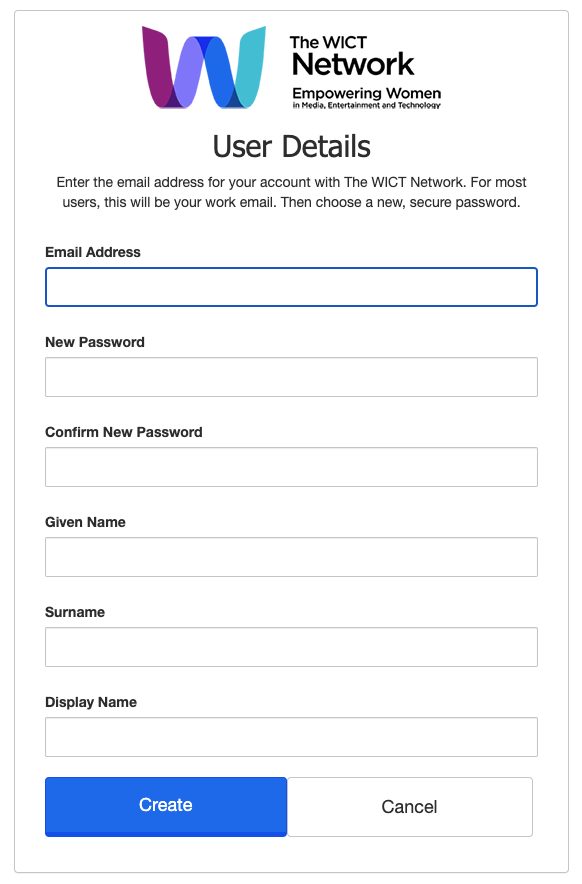Viewport: 582px width, 884px height.
Task: Focus the Given Name text box
Action: (292, 557)
